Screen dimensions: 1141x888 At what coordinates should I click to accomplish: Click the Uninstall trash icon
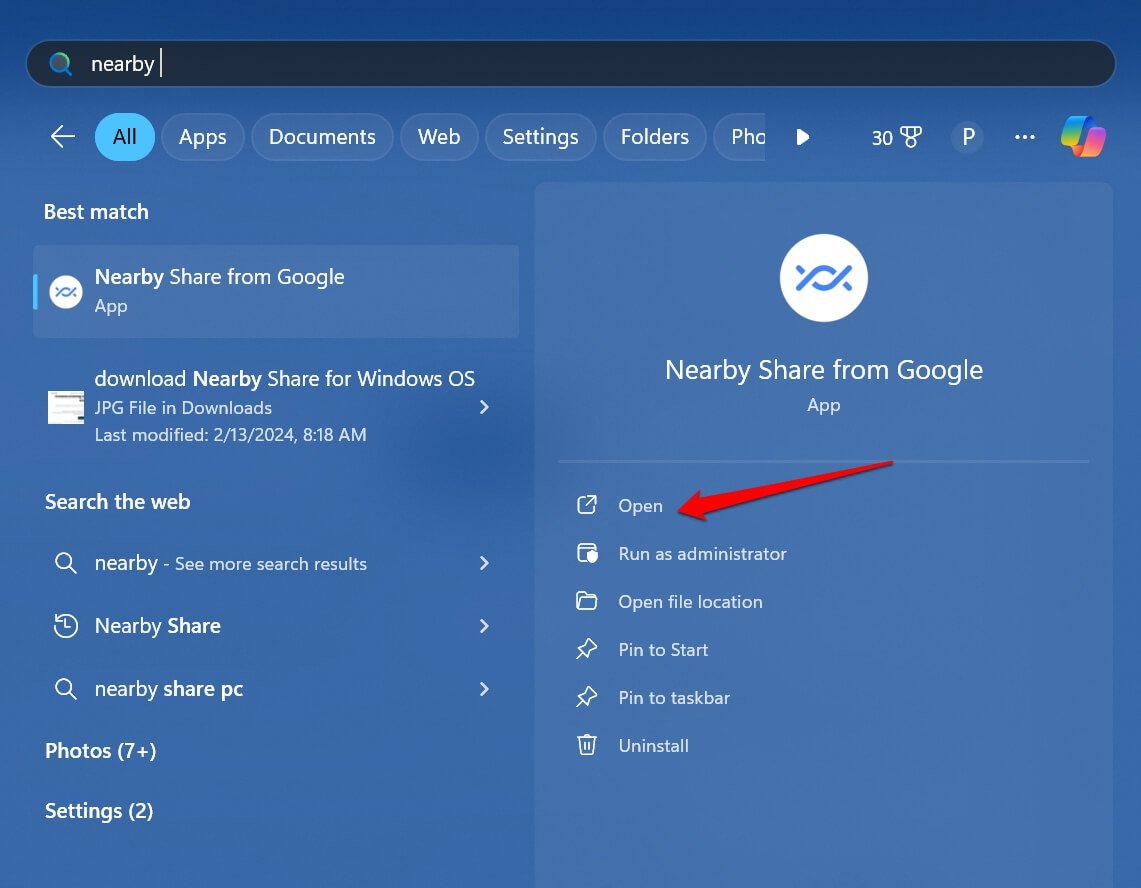[587, 745]
